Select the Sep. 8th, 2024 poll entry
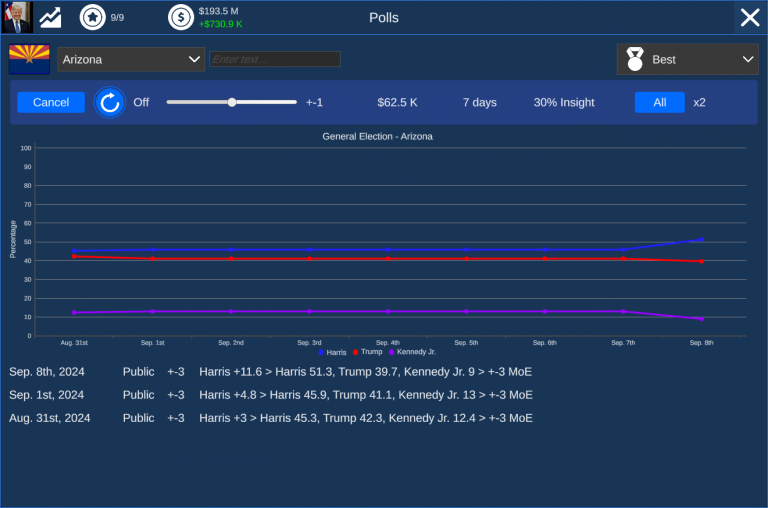Viewport: 768px width, 508px height. [x=270, y=371]
